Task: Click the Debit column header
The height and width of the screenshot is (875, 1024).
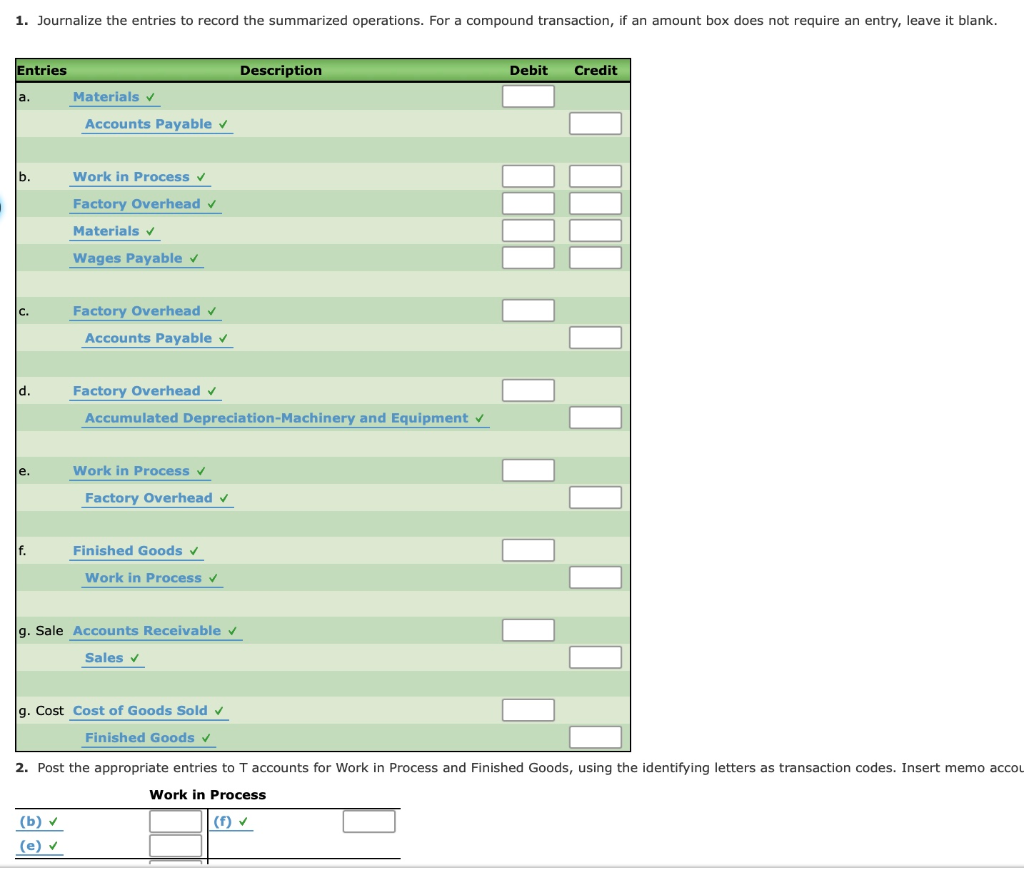Action: pyautogui.click(x=528, y=71)
